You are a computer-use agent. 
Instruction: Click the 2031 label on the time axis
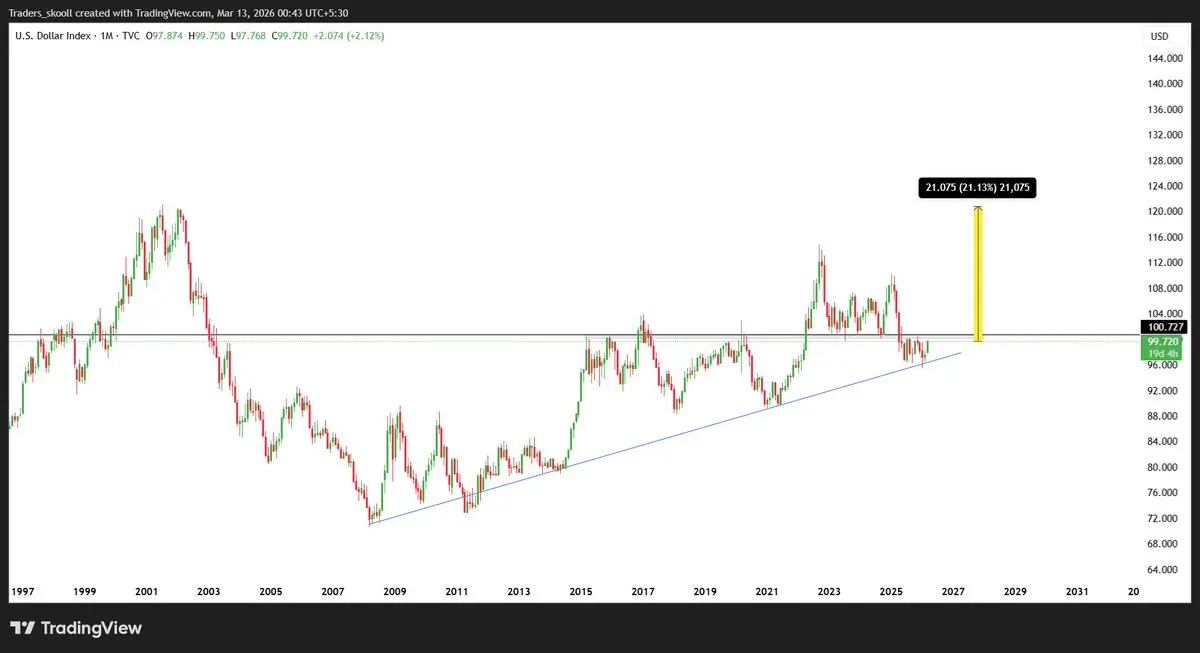[x=1077, y=592]
